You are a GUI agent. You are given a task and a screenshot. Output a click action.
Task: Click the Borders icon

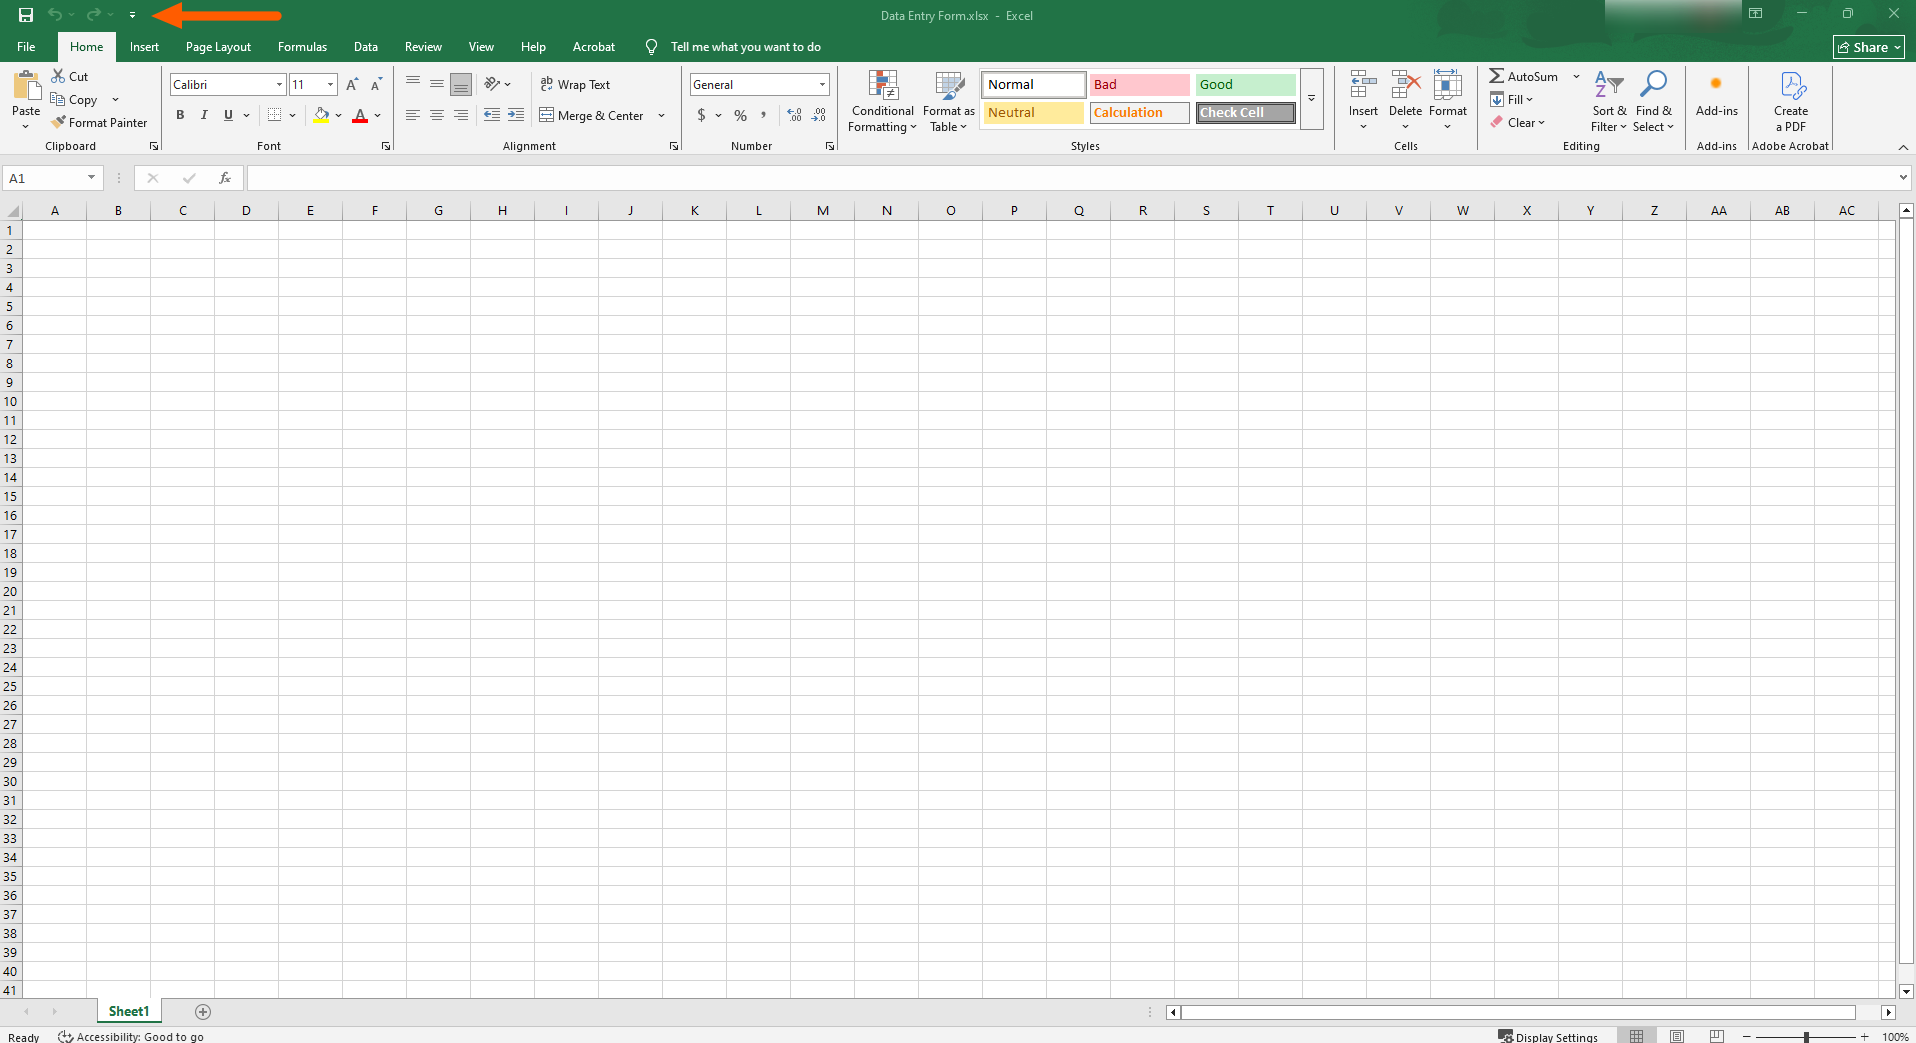(x=274, y=115)
